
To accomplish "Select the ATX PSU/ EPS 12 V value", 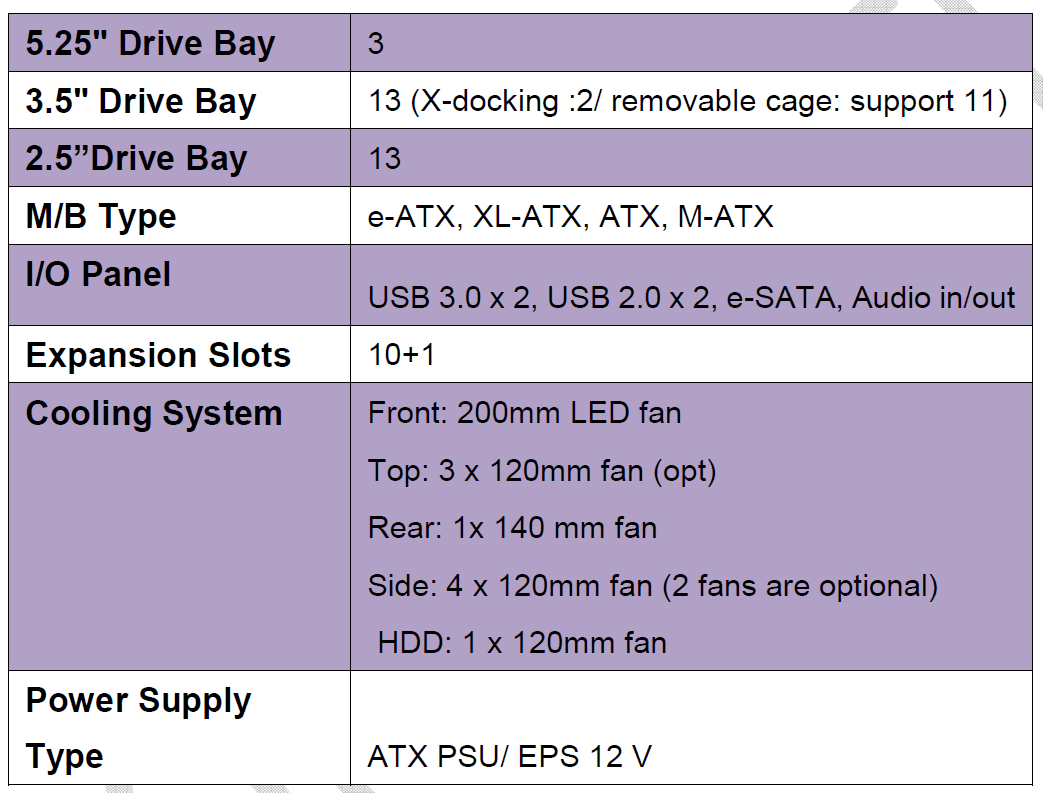I will click(x=510, y=756).
